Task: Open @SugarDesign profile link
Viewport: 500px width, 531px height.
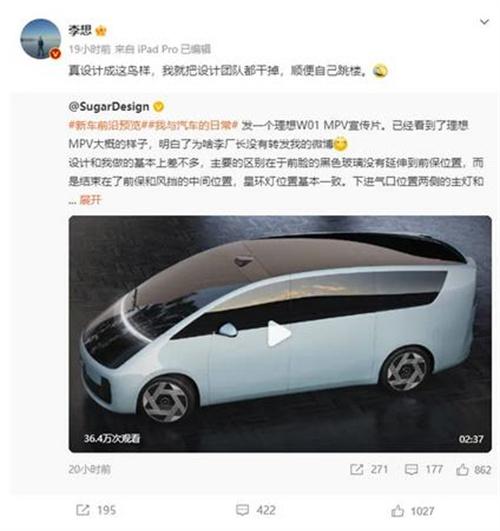Action: [x=109, y=107]
